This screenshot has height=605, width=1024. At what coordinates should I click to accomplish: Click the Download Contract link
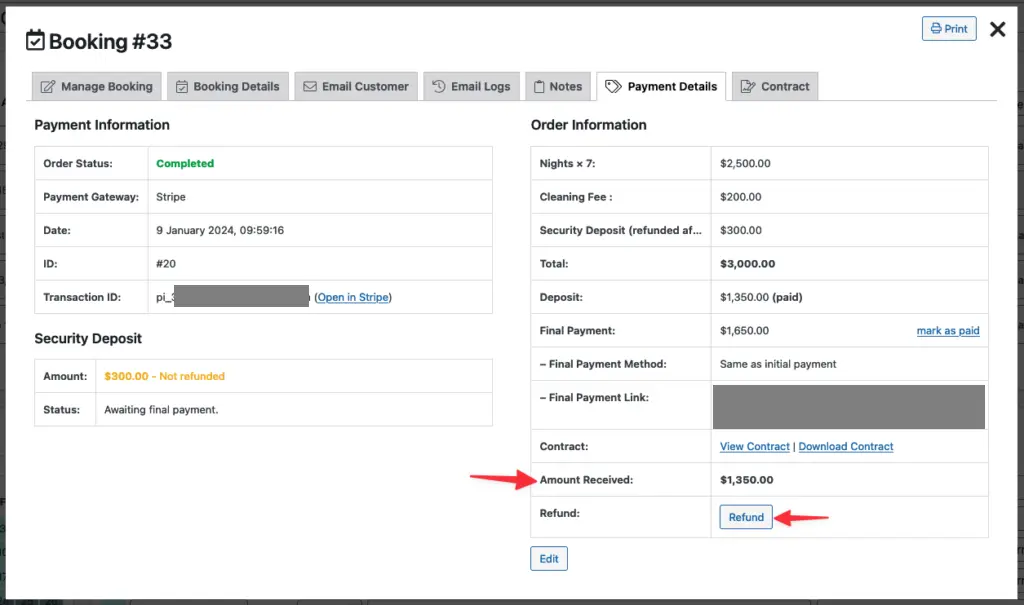tap(845, 447)
